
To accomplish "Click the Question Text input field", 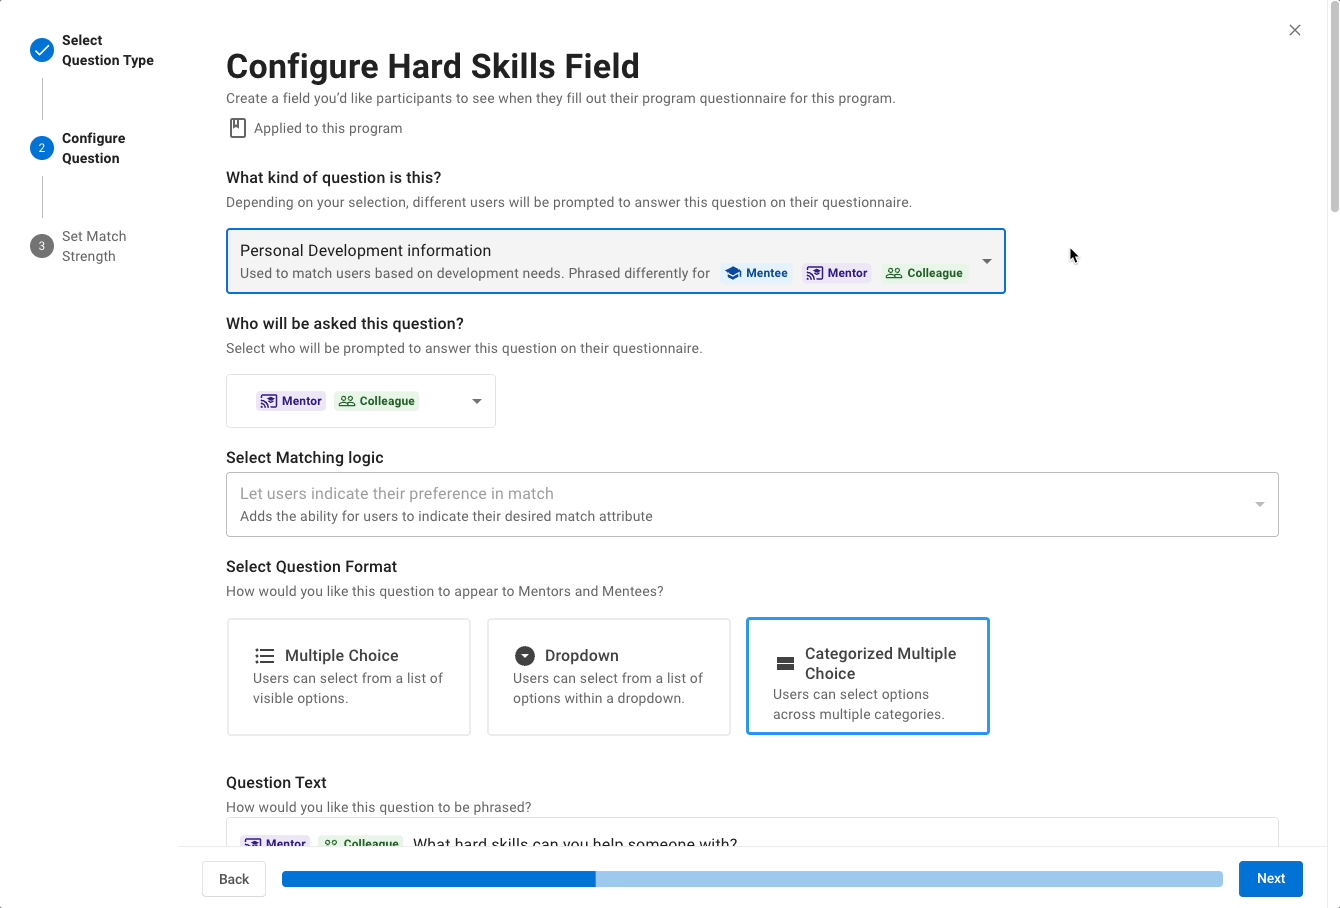I will 752,832.
